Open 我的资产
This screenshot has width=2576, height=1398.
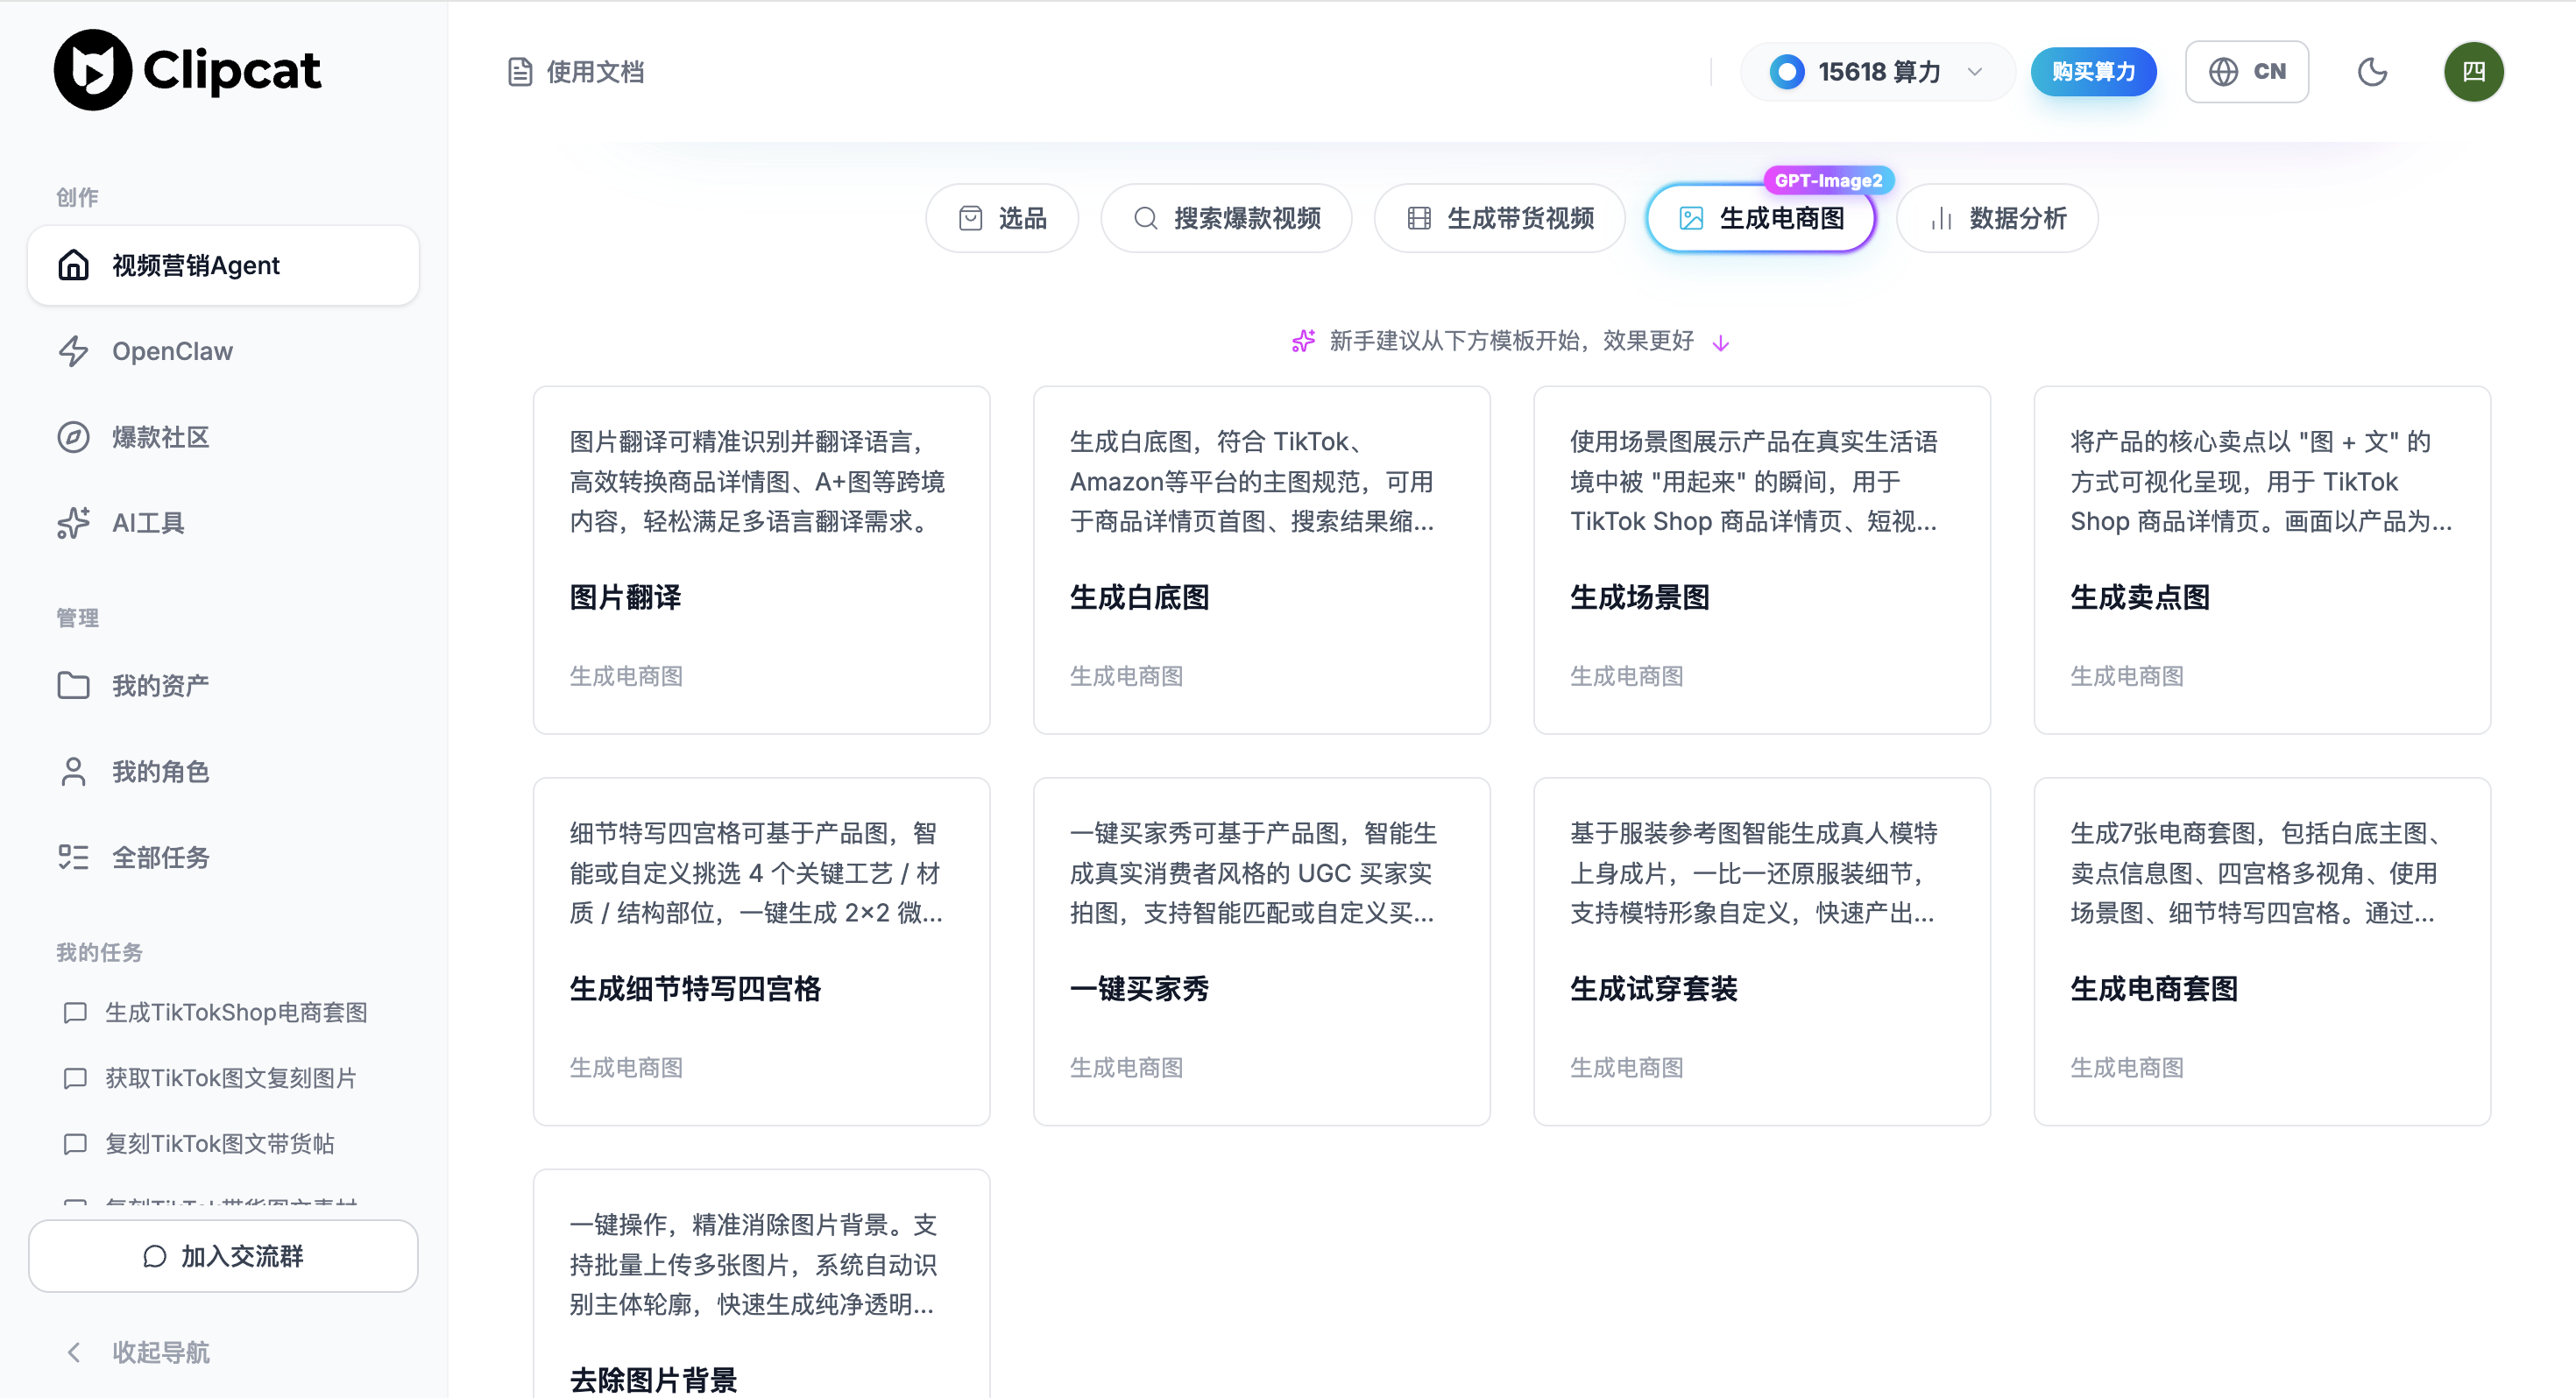coord(223,685)
